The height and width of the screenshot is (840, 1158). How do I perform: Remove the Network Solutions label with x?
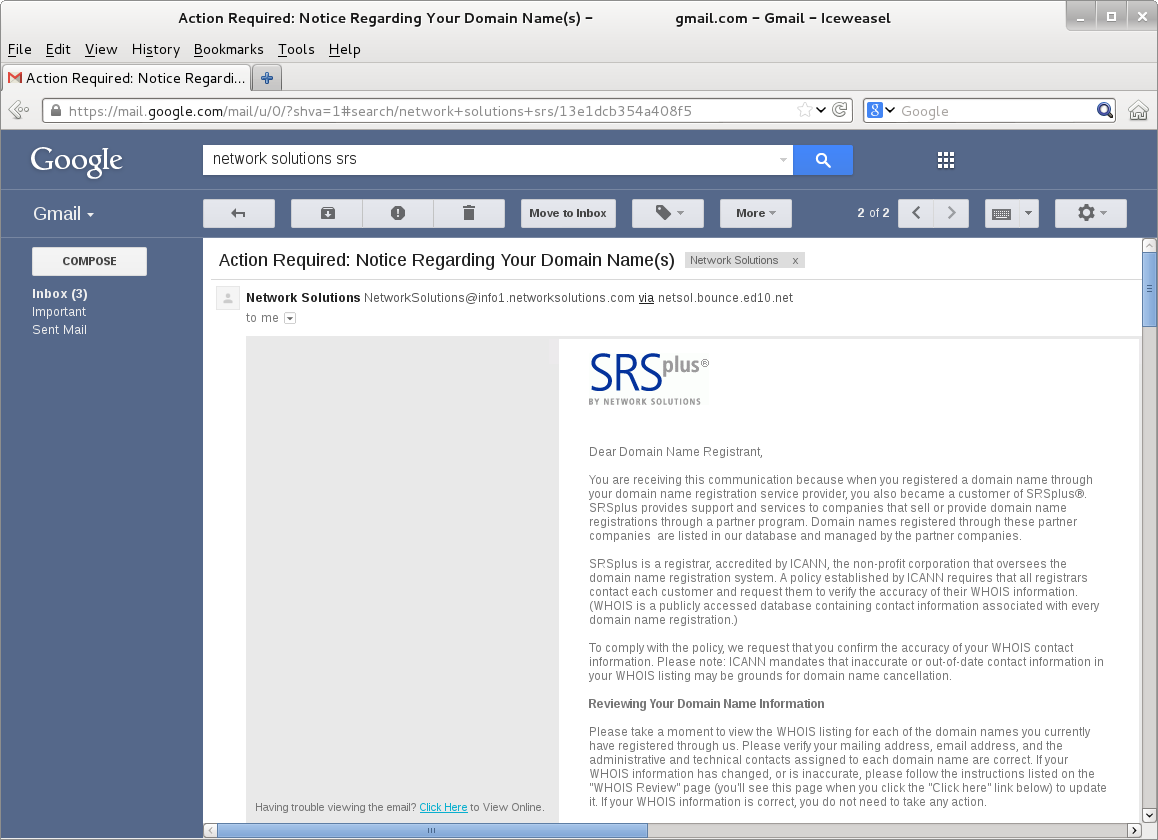(x=795, y=261)
